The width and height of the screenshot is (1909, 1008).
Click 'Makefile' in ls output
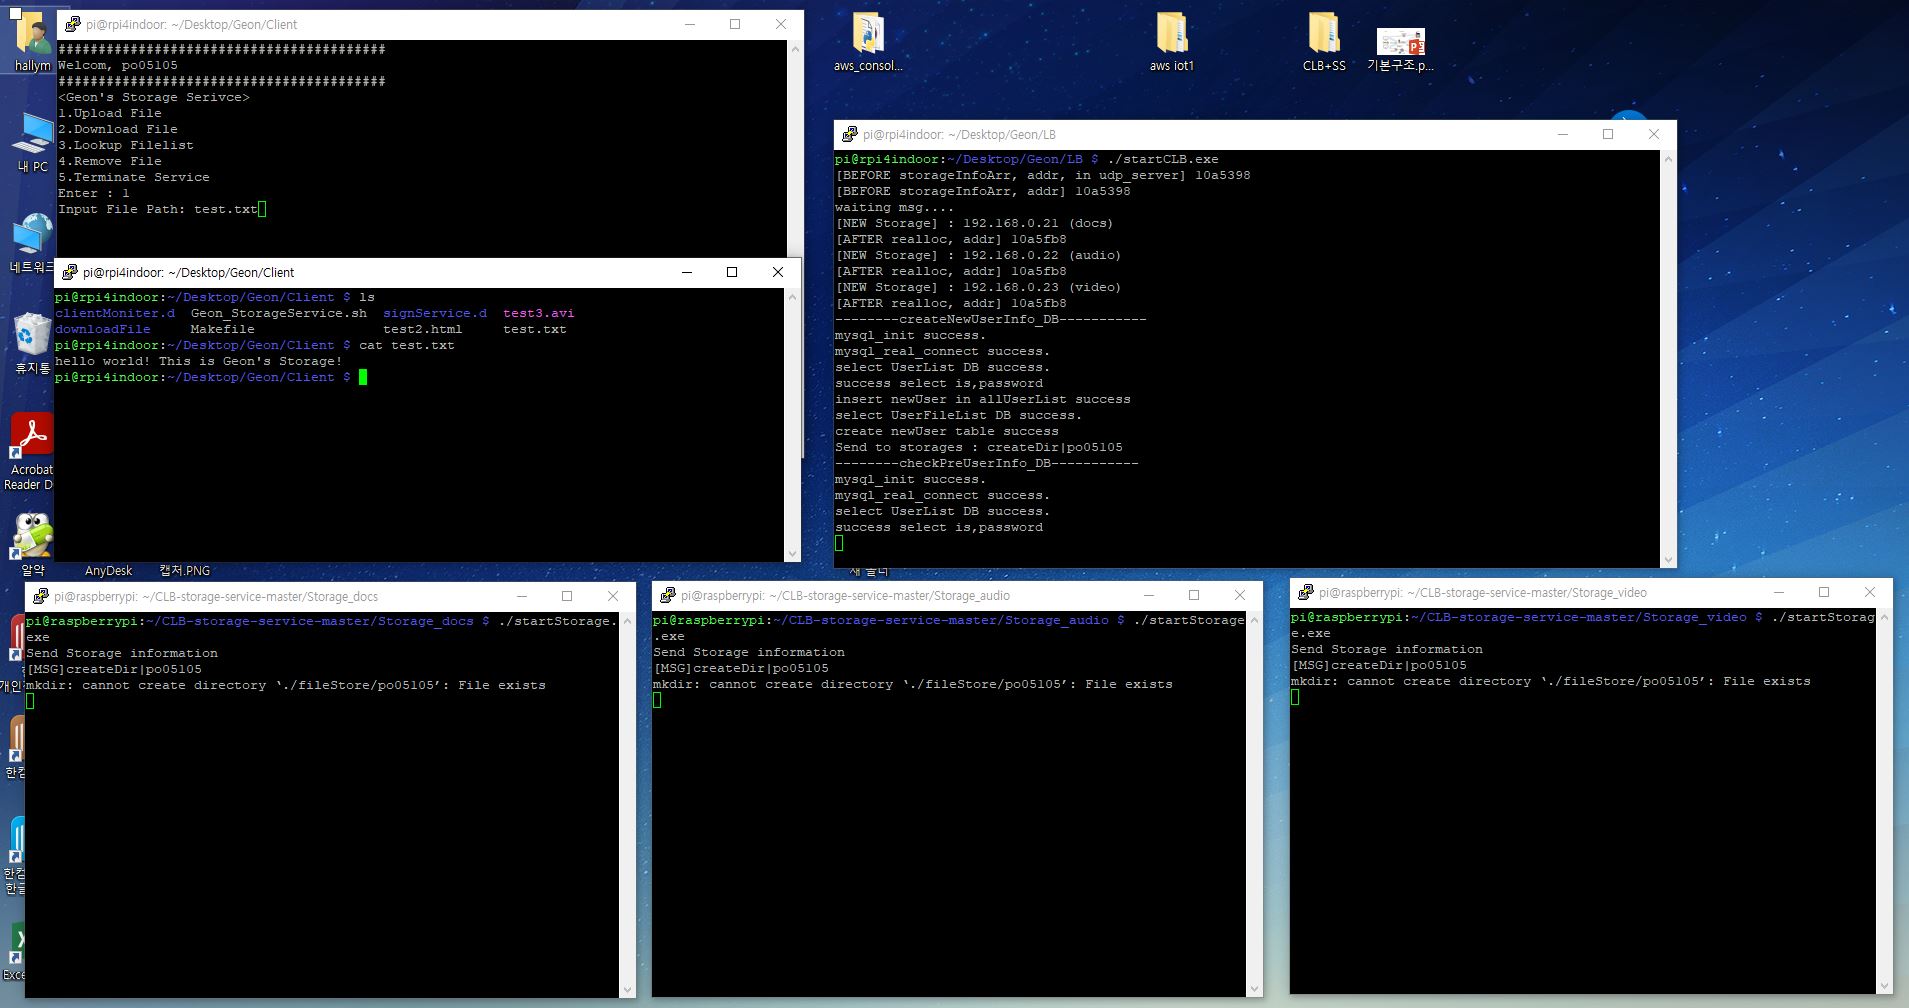click(x=223, y=329)
